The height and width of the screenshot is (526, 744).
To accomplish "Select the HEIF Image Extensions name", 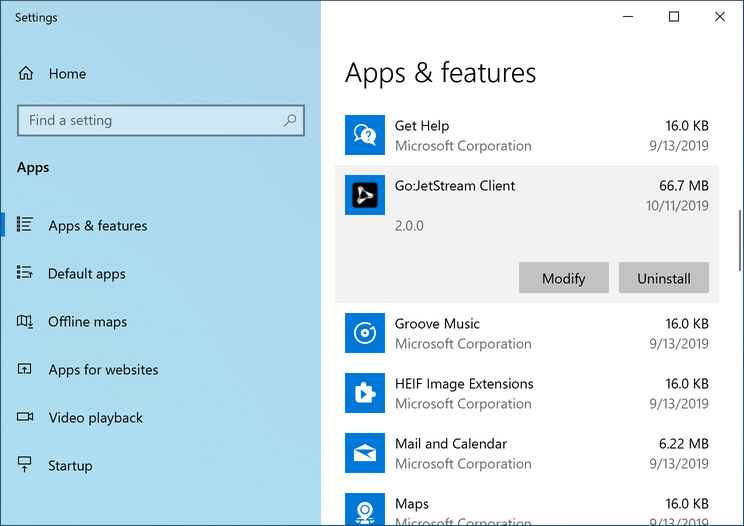I will (x=464, y=384).
